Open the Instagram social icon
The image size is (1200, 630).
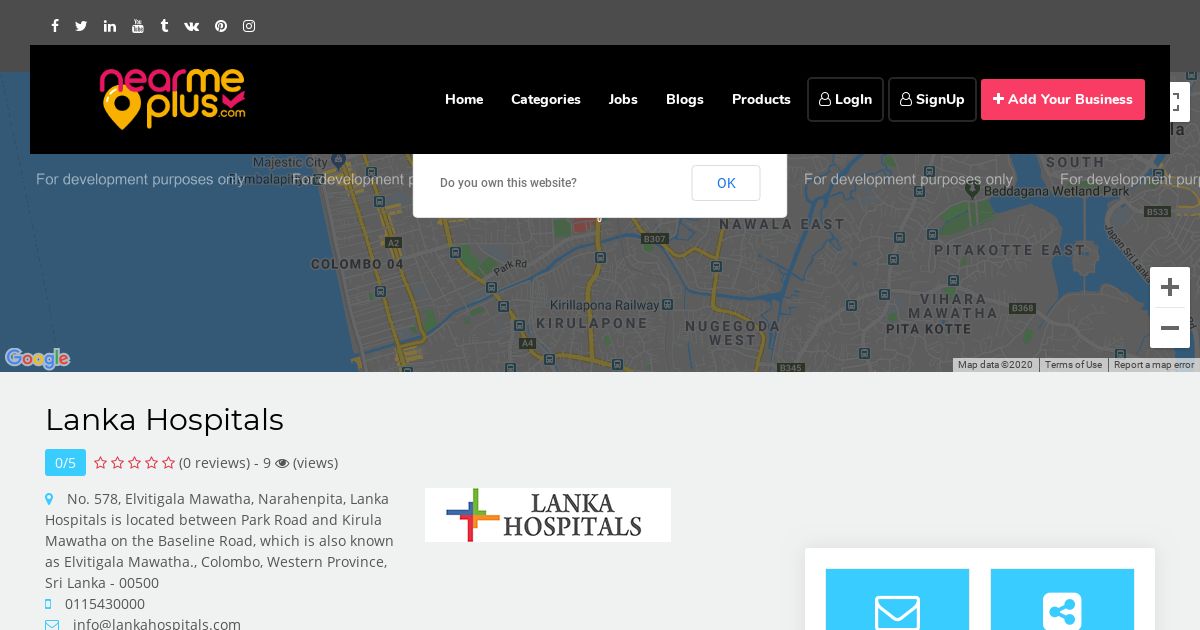249,26
